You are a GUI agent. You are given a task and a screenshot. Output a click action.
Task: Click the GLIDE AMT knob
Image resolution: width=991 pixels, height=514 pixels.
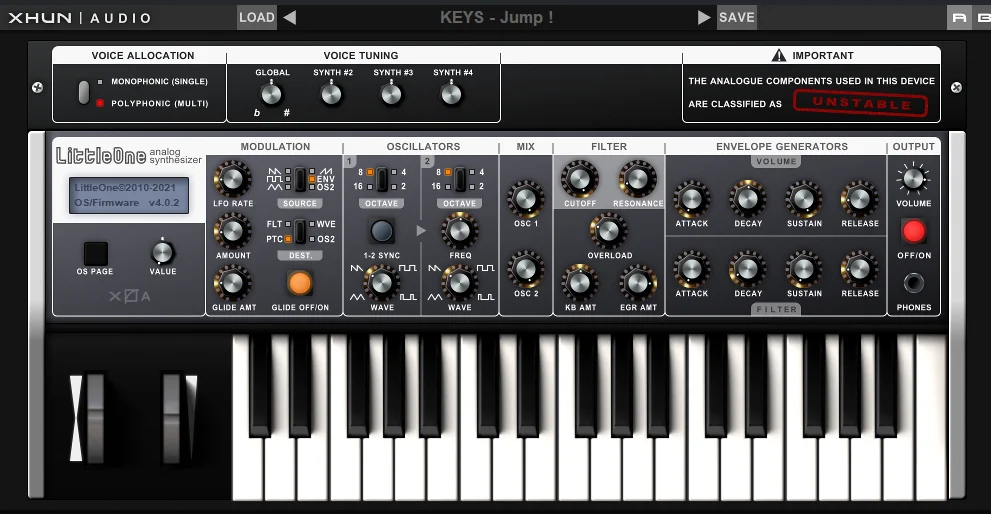point(233,283)
